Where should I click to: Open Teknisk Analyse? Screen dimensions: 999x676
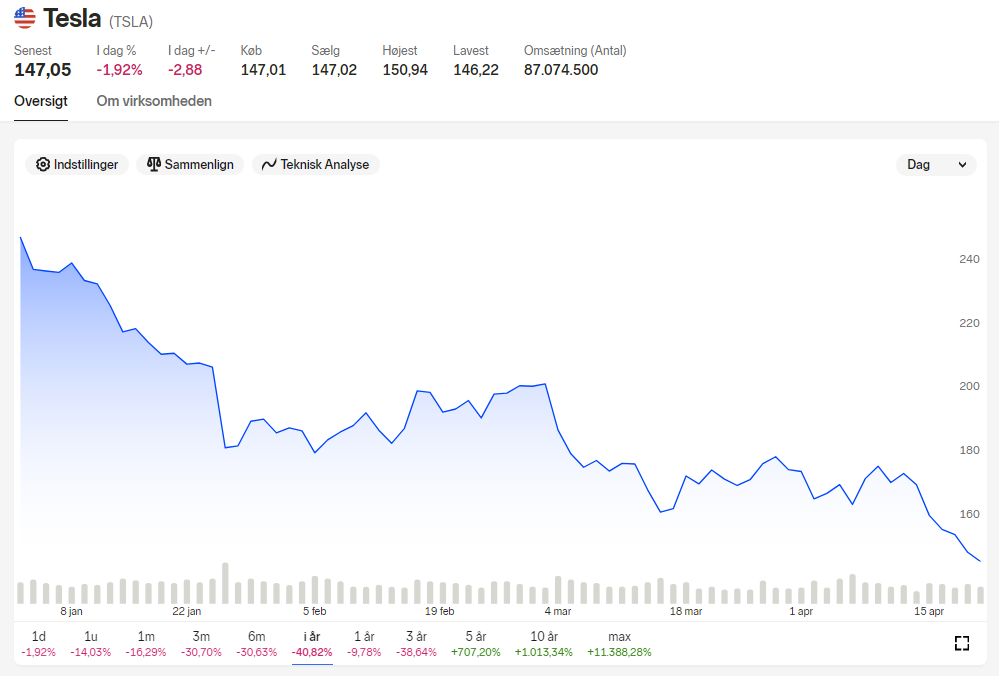point(316,164)
